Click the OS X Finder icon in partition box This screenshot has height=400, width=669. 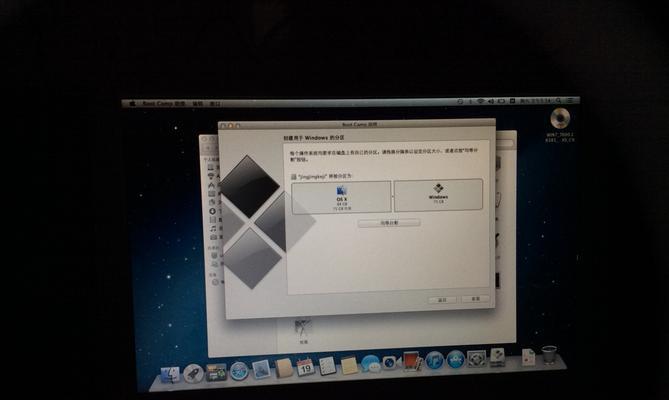click(342, 191)
